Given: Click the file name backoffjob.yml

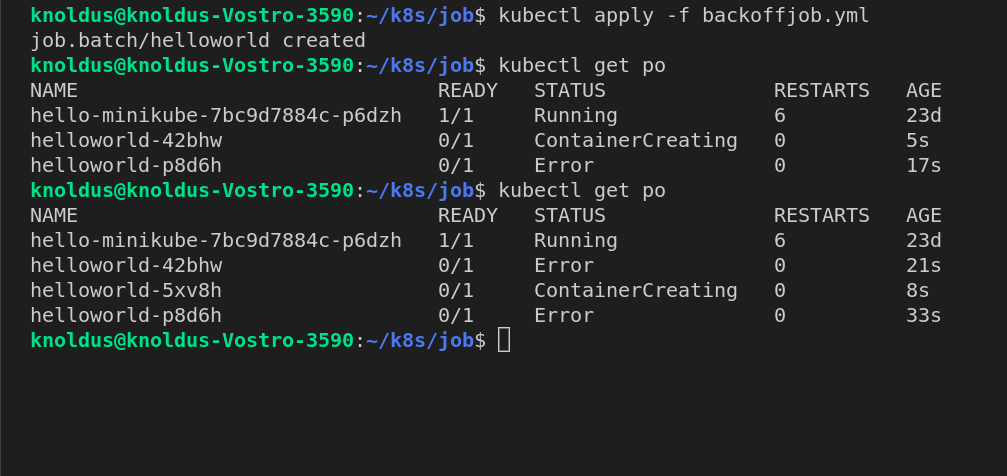Looking at the screenshot, I should point(785,15).
